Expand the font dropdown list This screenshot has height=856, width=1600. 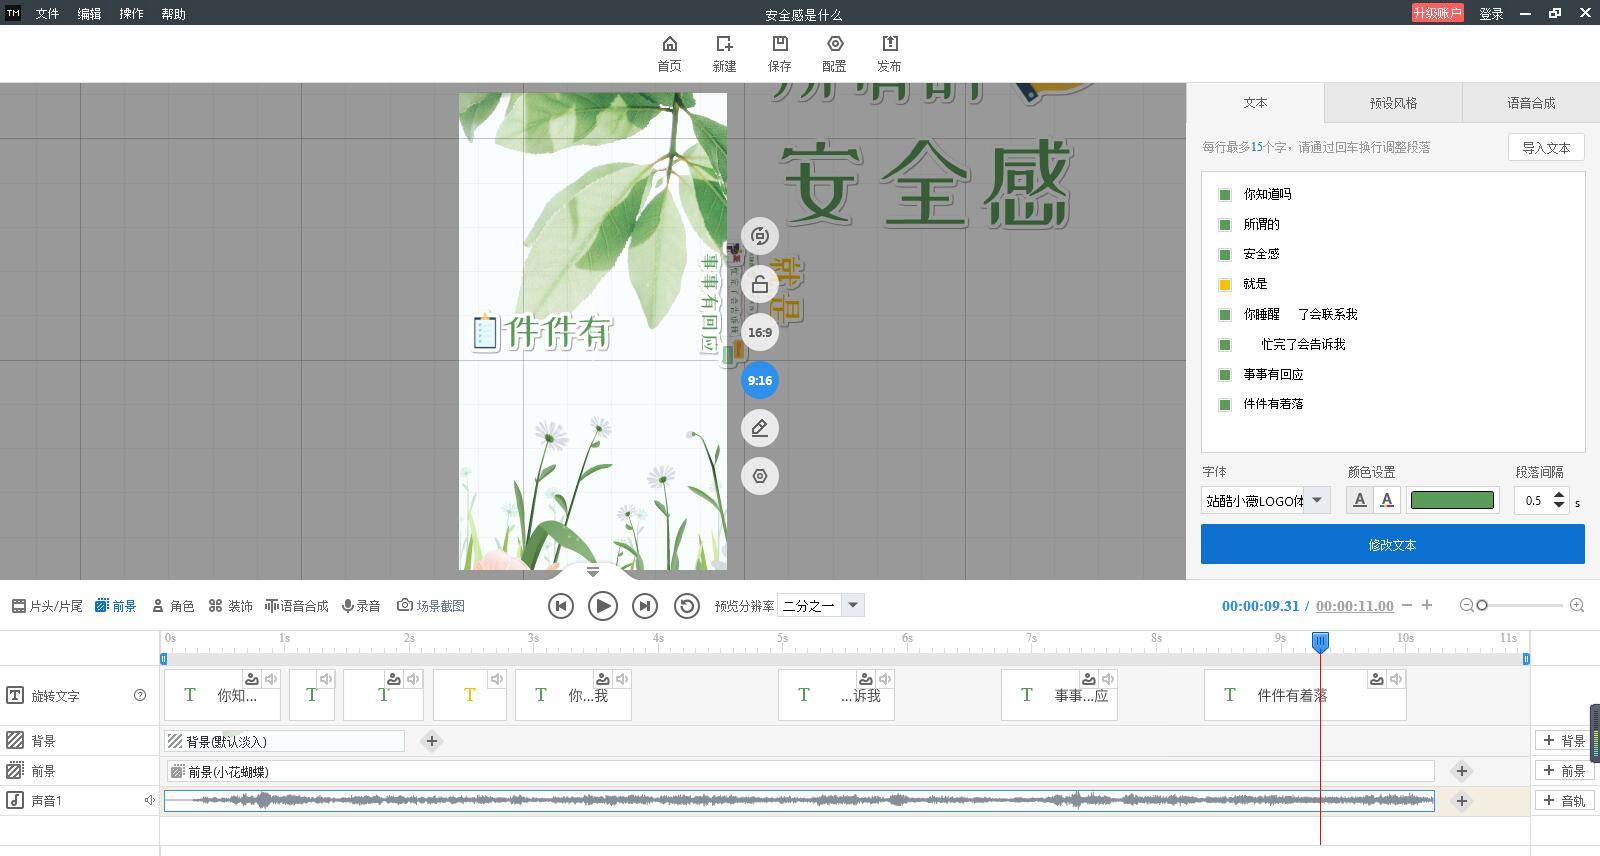(1317, 500)
